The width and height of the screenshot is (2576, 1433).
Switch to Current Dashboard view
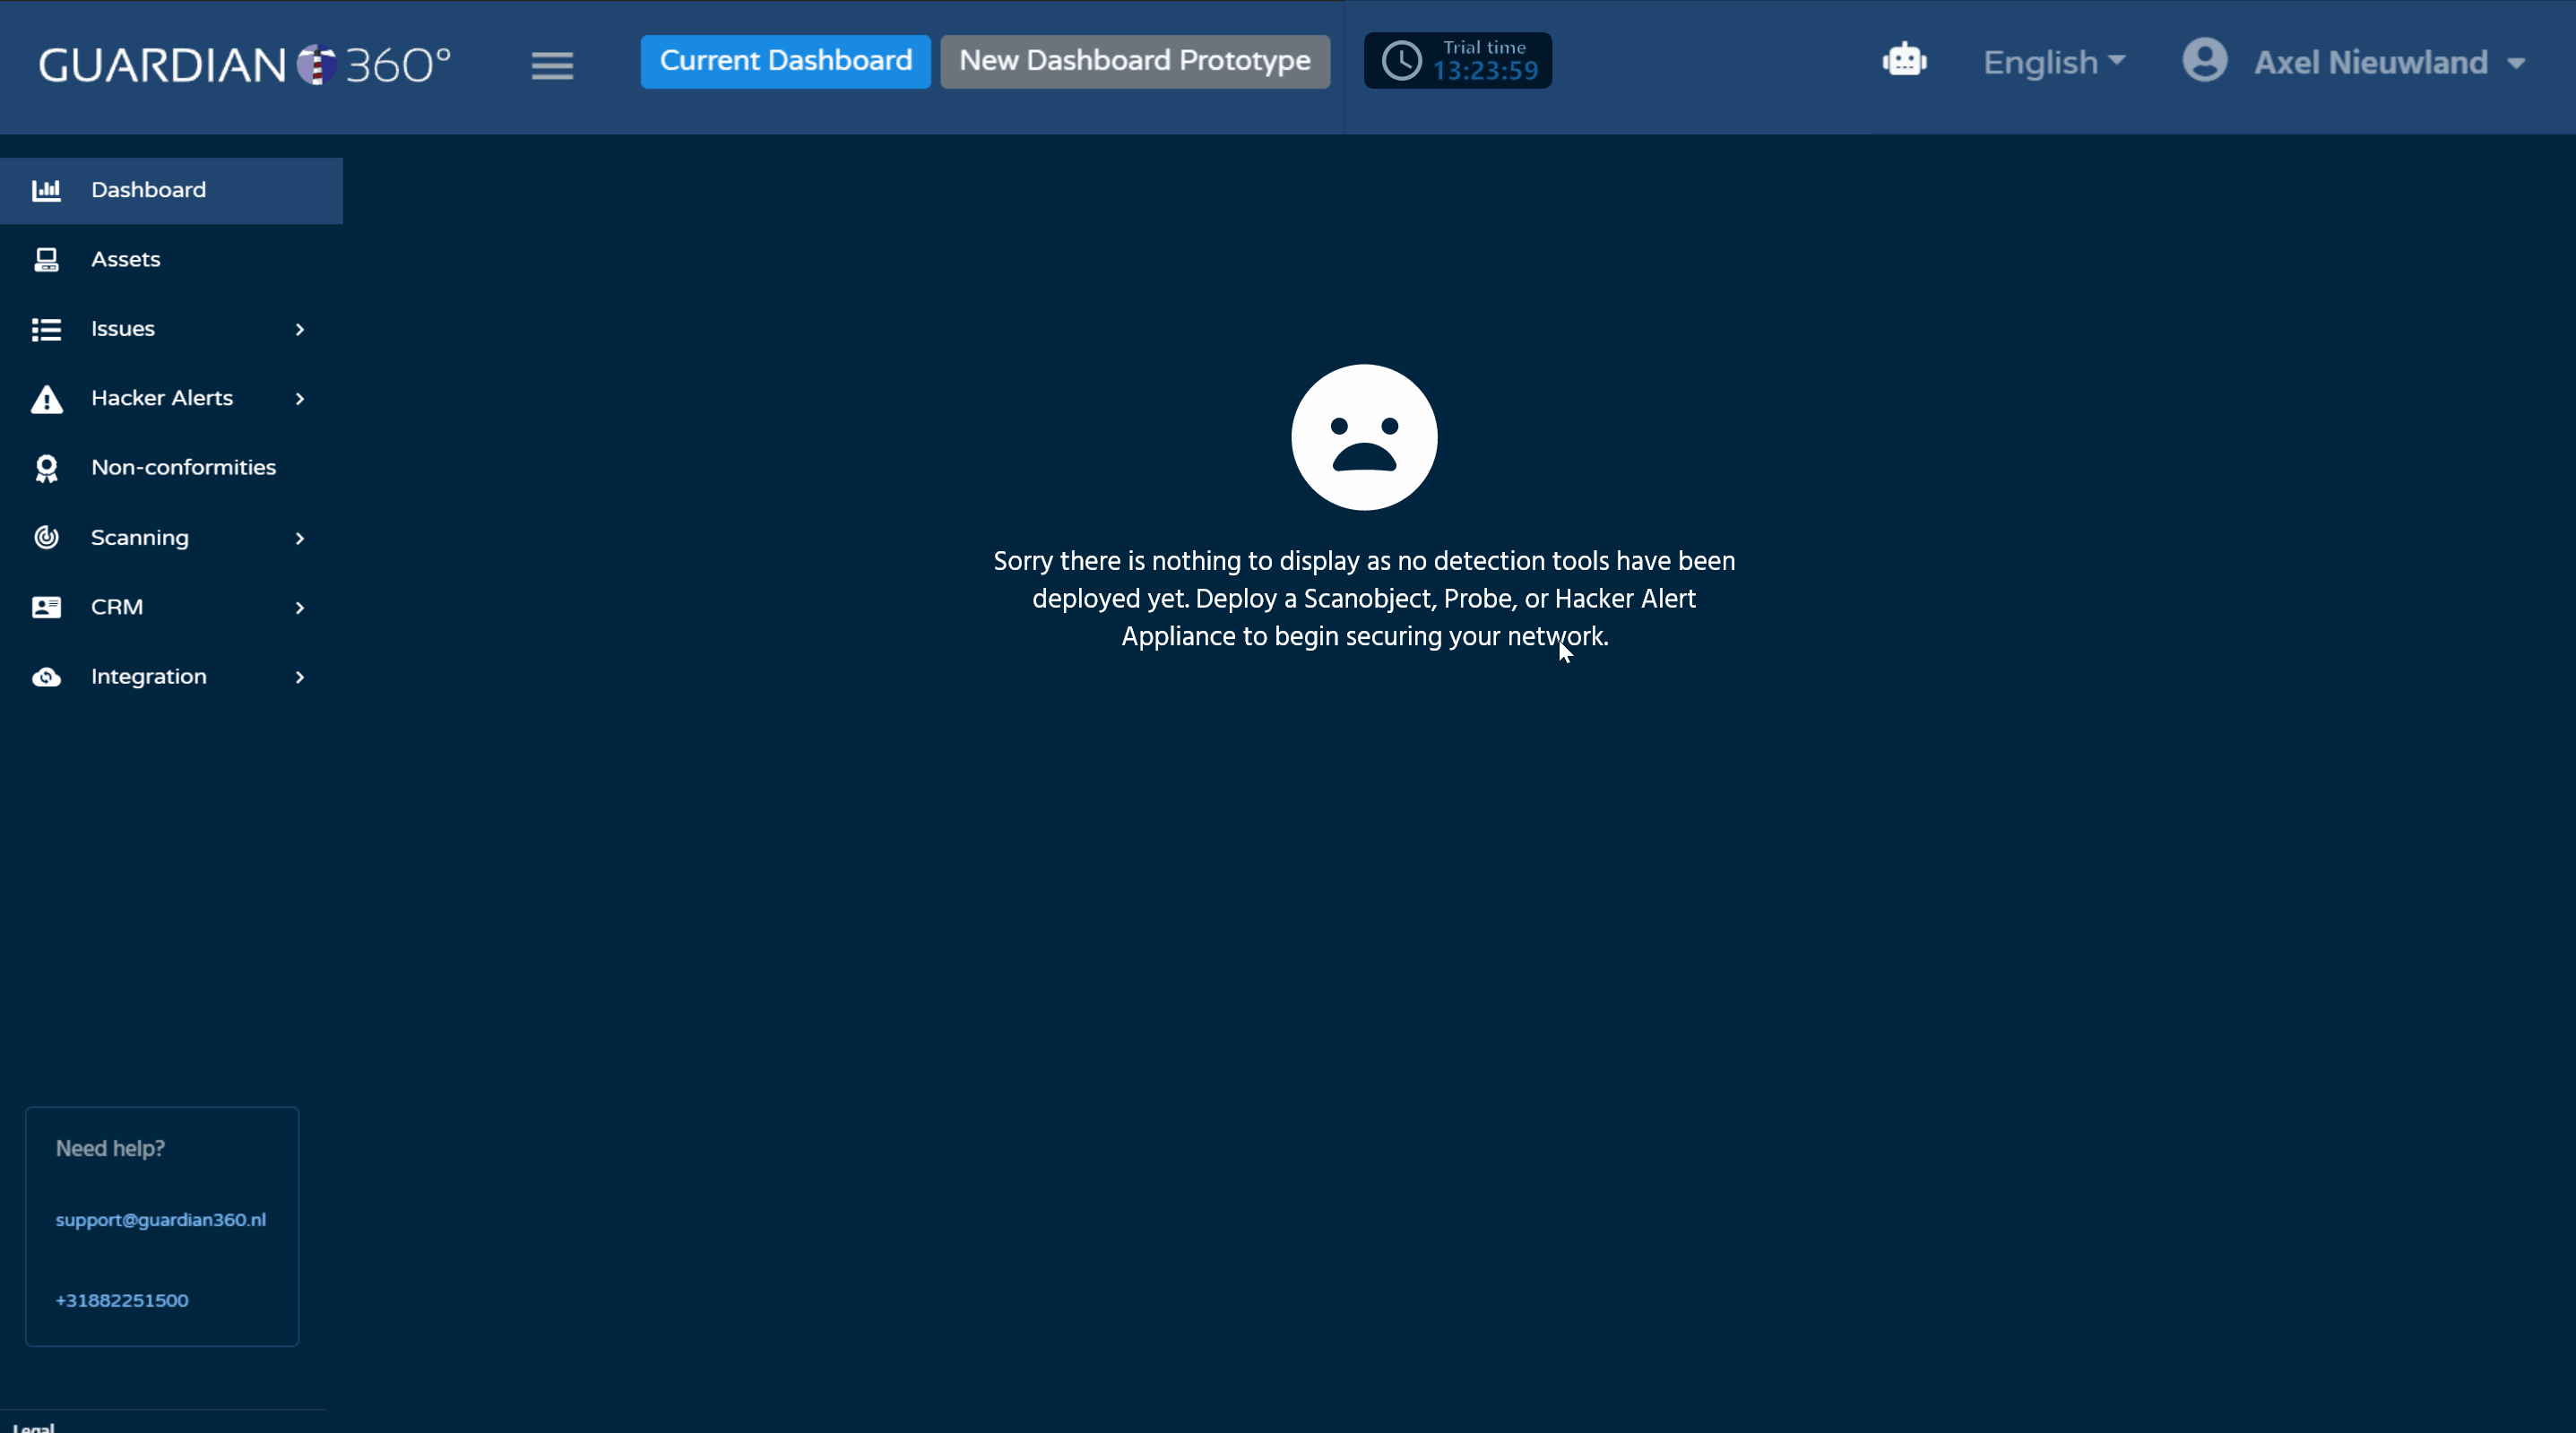pyautogui.click(x=785, y=61)
